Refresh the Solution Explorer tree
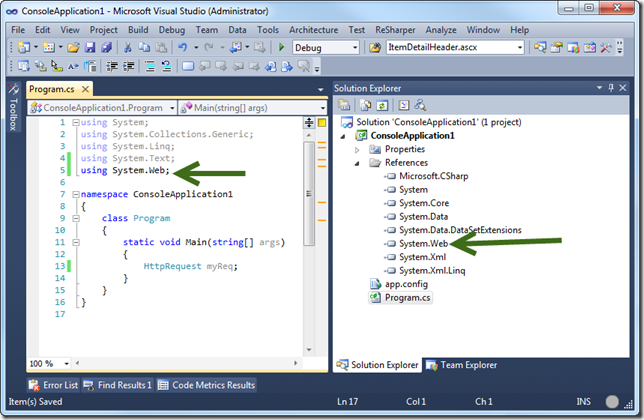This screenshot has width=644, height=420. (x=382, y=106)
